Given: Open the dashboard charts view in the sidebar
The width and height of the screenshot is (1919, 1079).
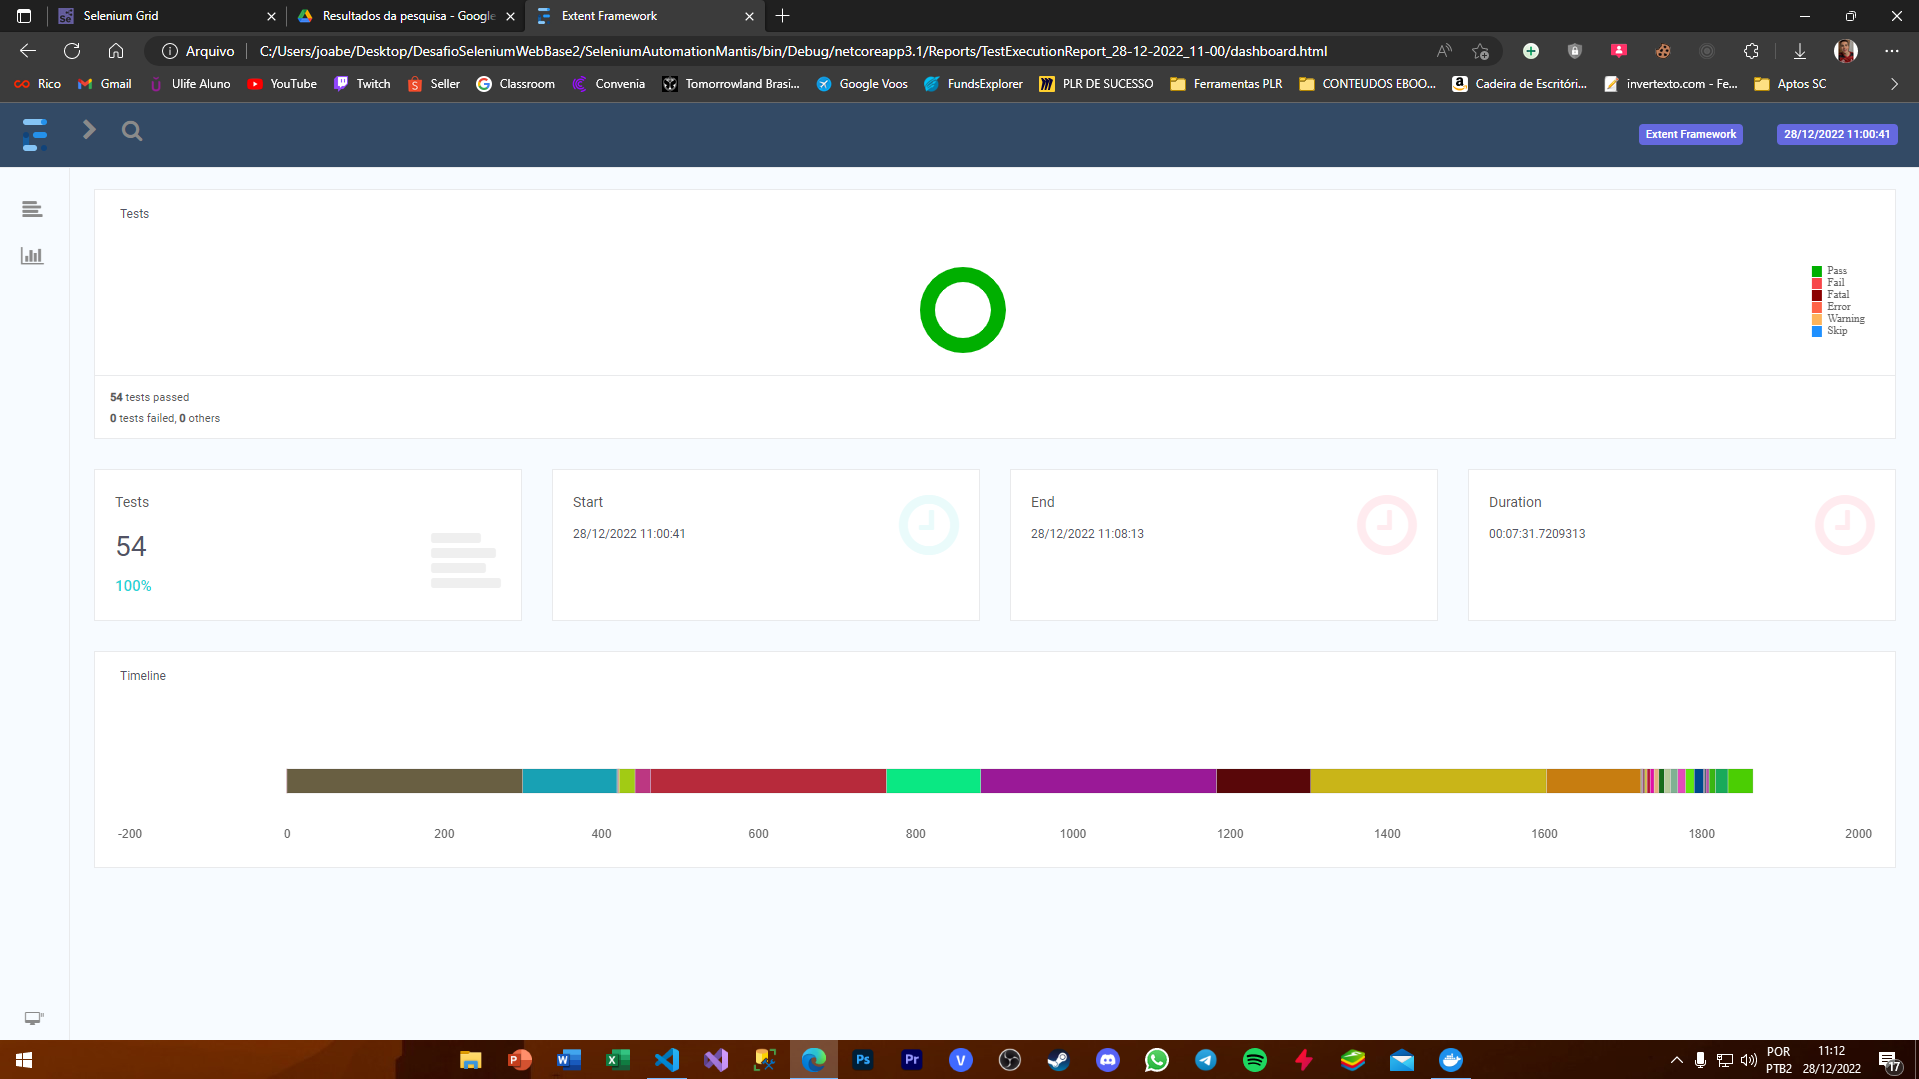Looking at the screenshot, I should (x=32, y=256).
